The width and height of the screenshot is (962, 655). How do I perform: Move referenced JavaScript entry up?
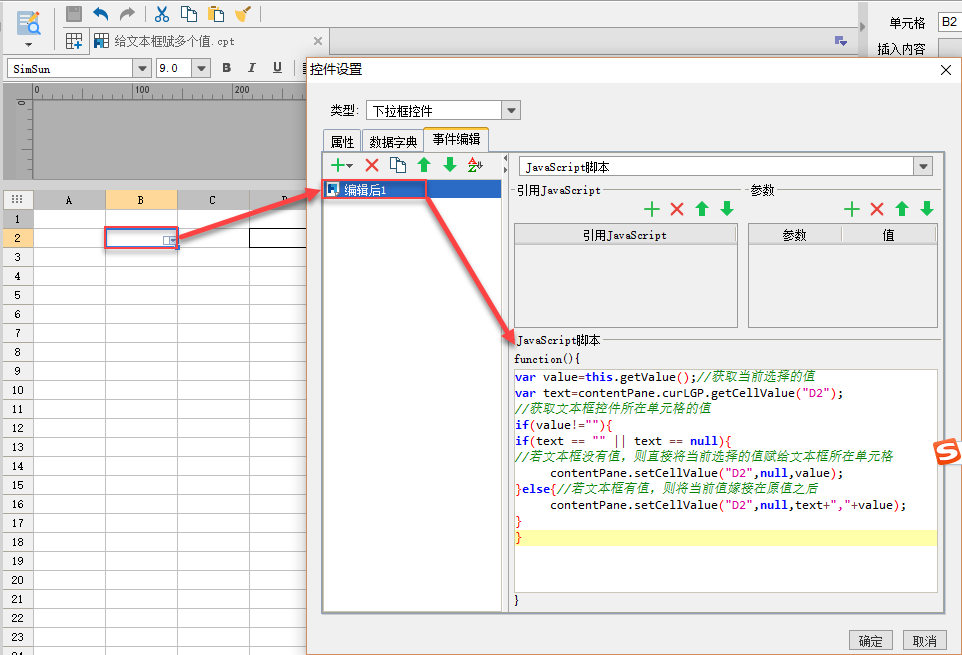pyautogui.click(x=702, y=209)
